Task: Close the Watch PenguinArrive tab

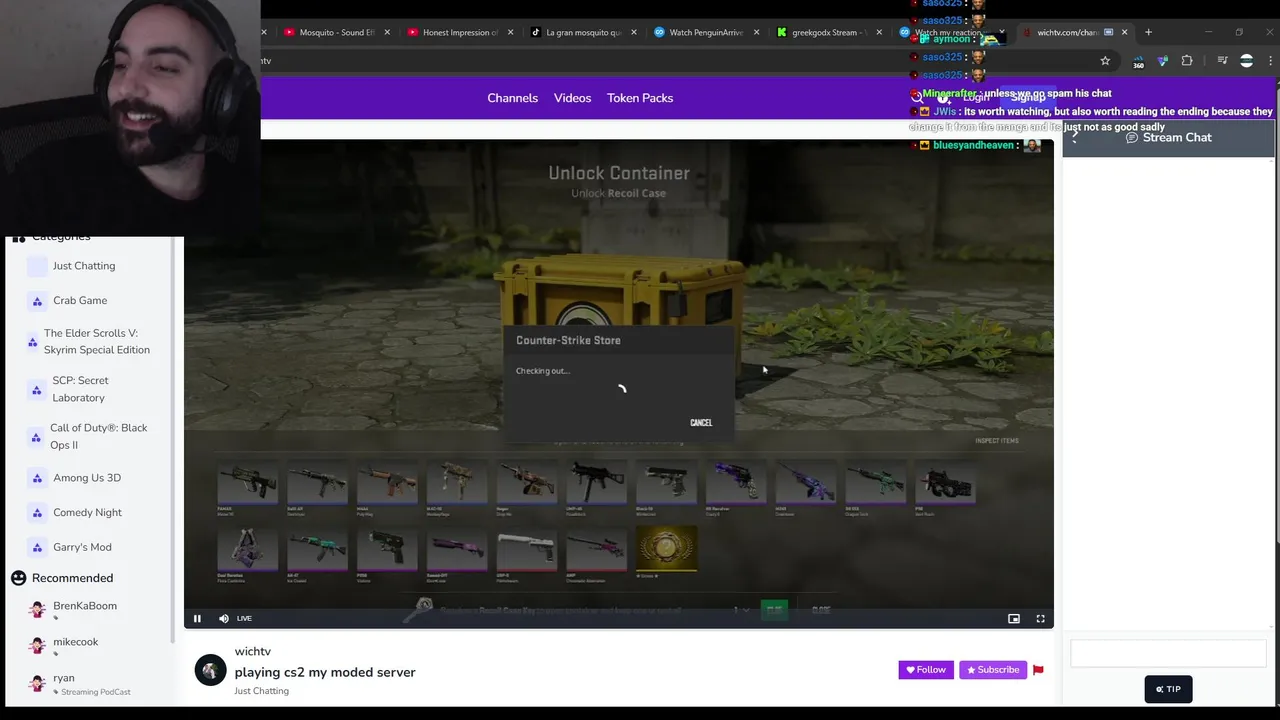Action: point(756,32)
